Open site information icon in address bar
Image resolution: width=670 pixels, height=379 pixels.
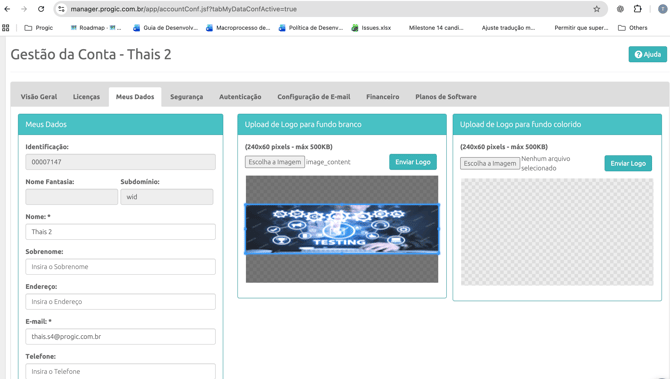tap(62, 9)
